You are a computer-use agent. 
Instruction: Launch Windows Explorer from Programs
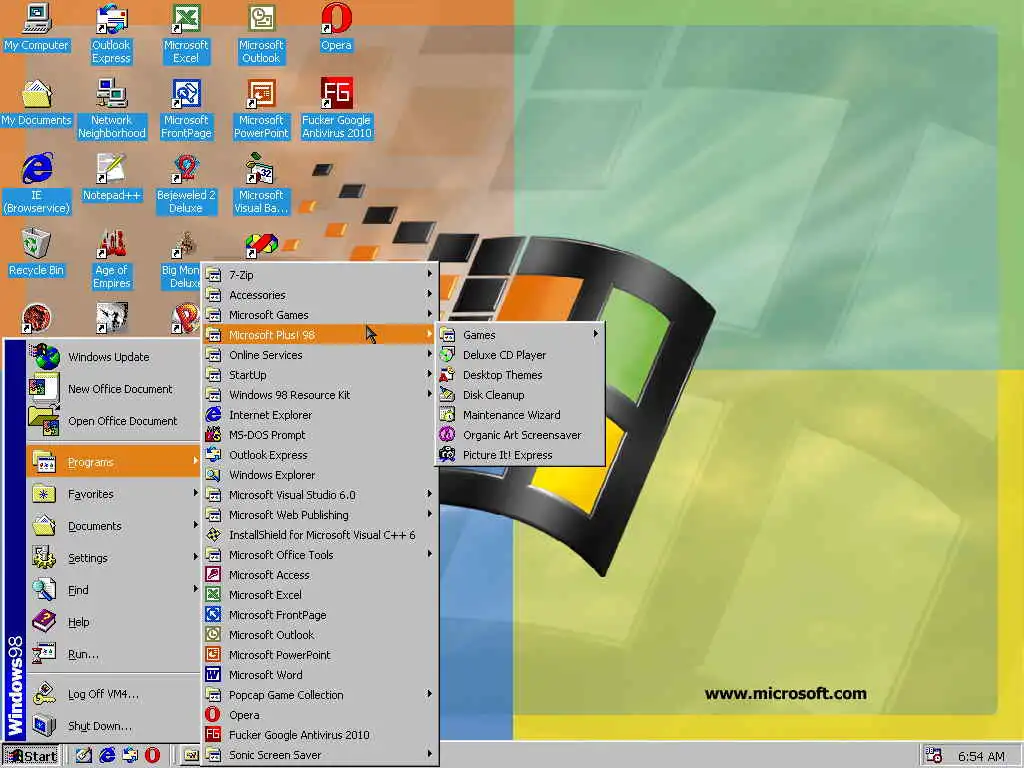320,475
